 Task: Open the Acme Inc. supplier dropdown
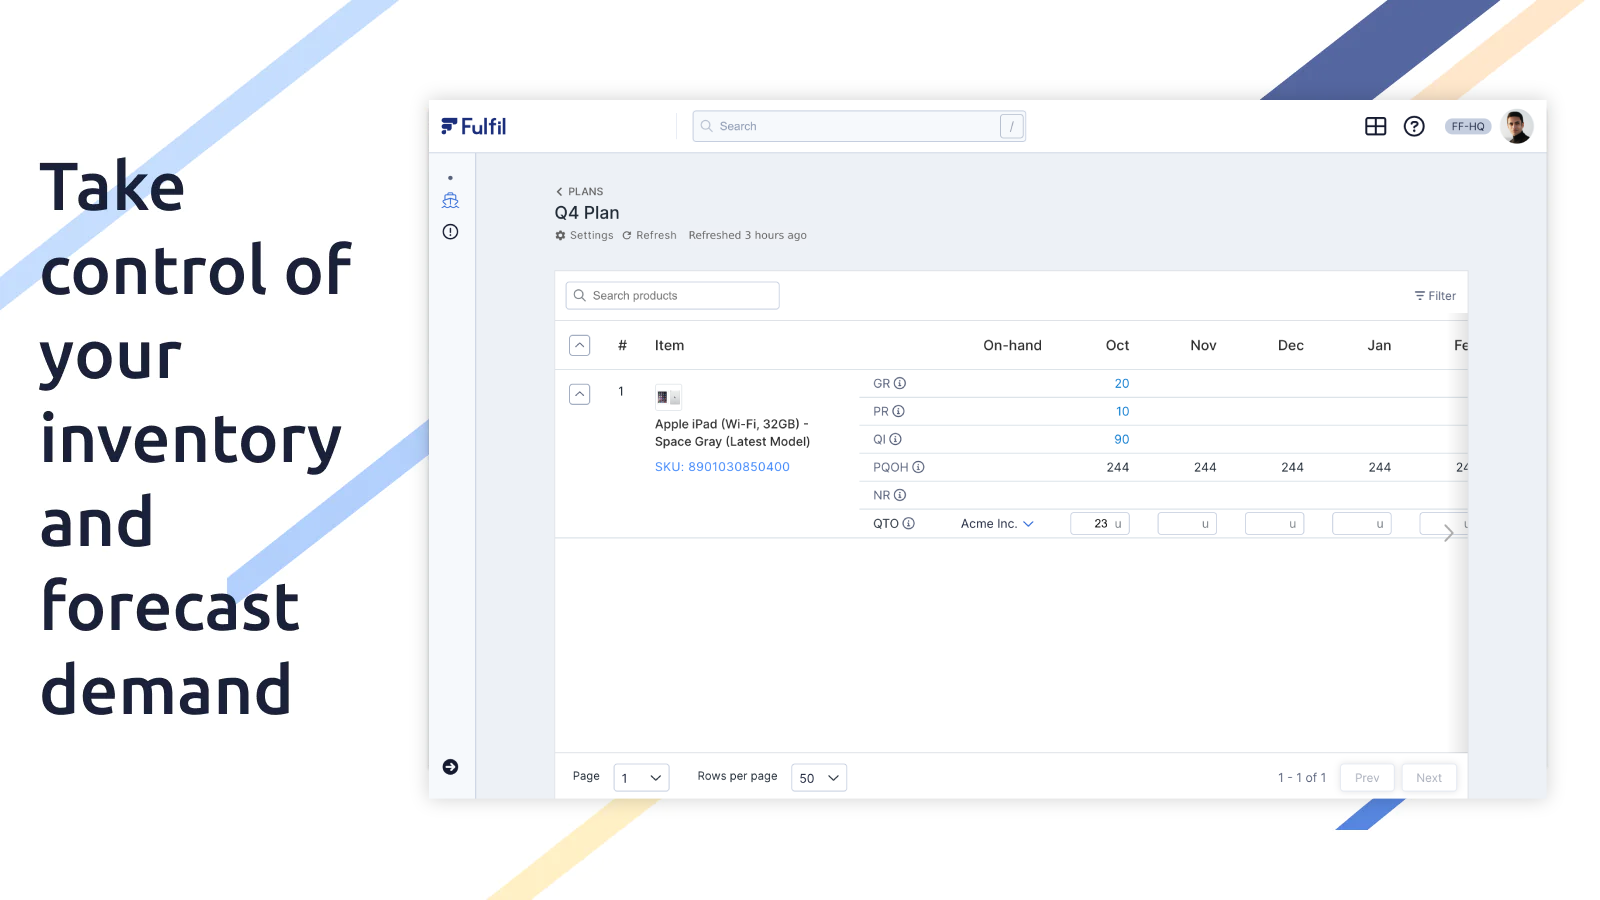(996, 523)
